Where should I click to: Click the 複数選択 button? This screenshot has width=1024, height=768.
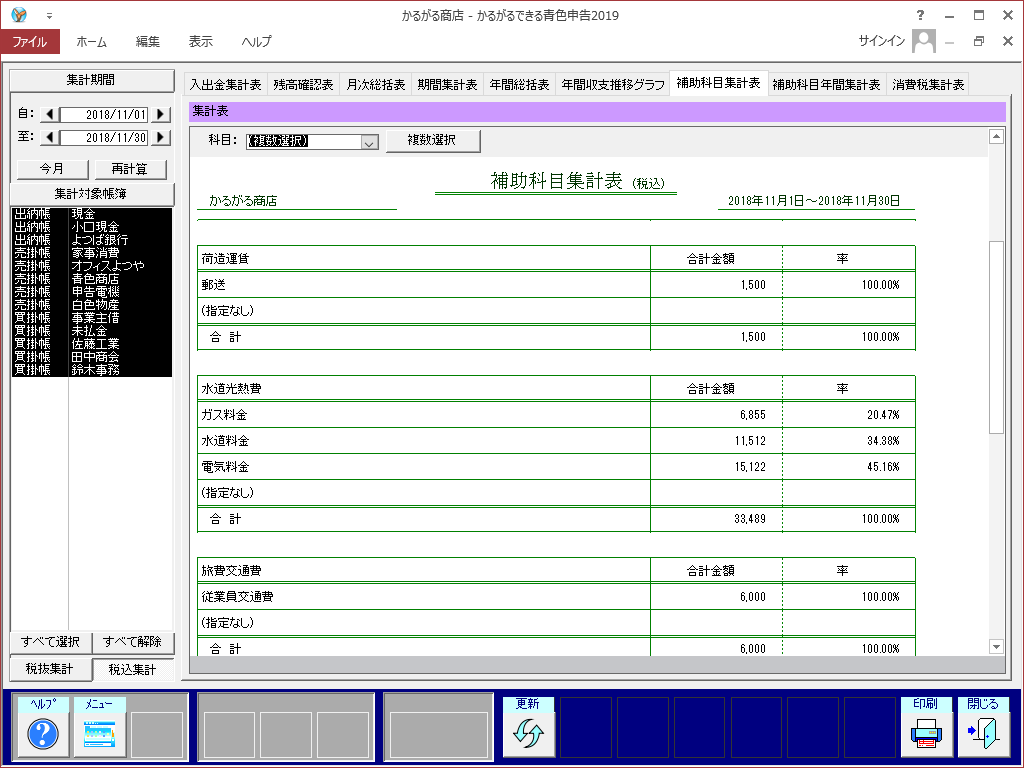[433, 140]
